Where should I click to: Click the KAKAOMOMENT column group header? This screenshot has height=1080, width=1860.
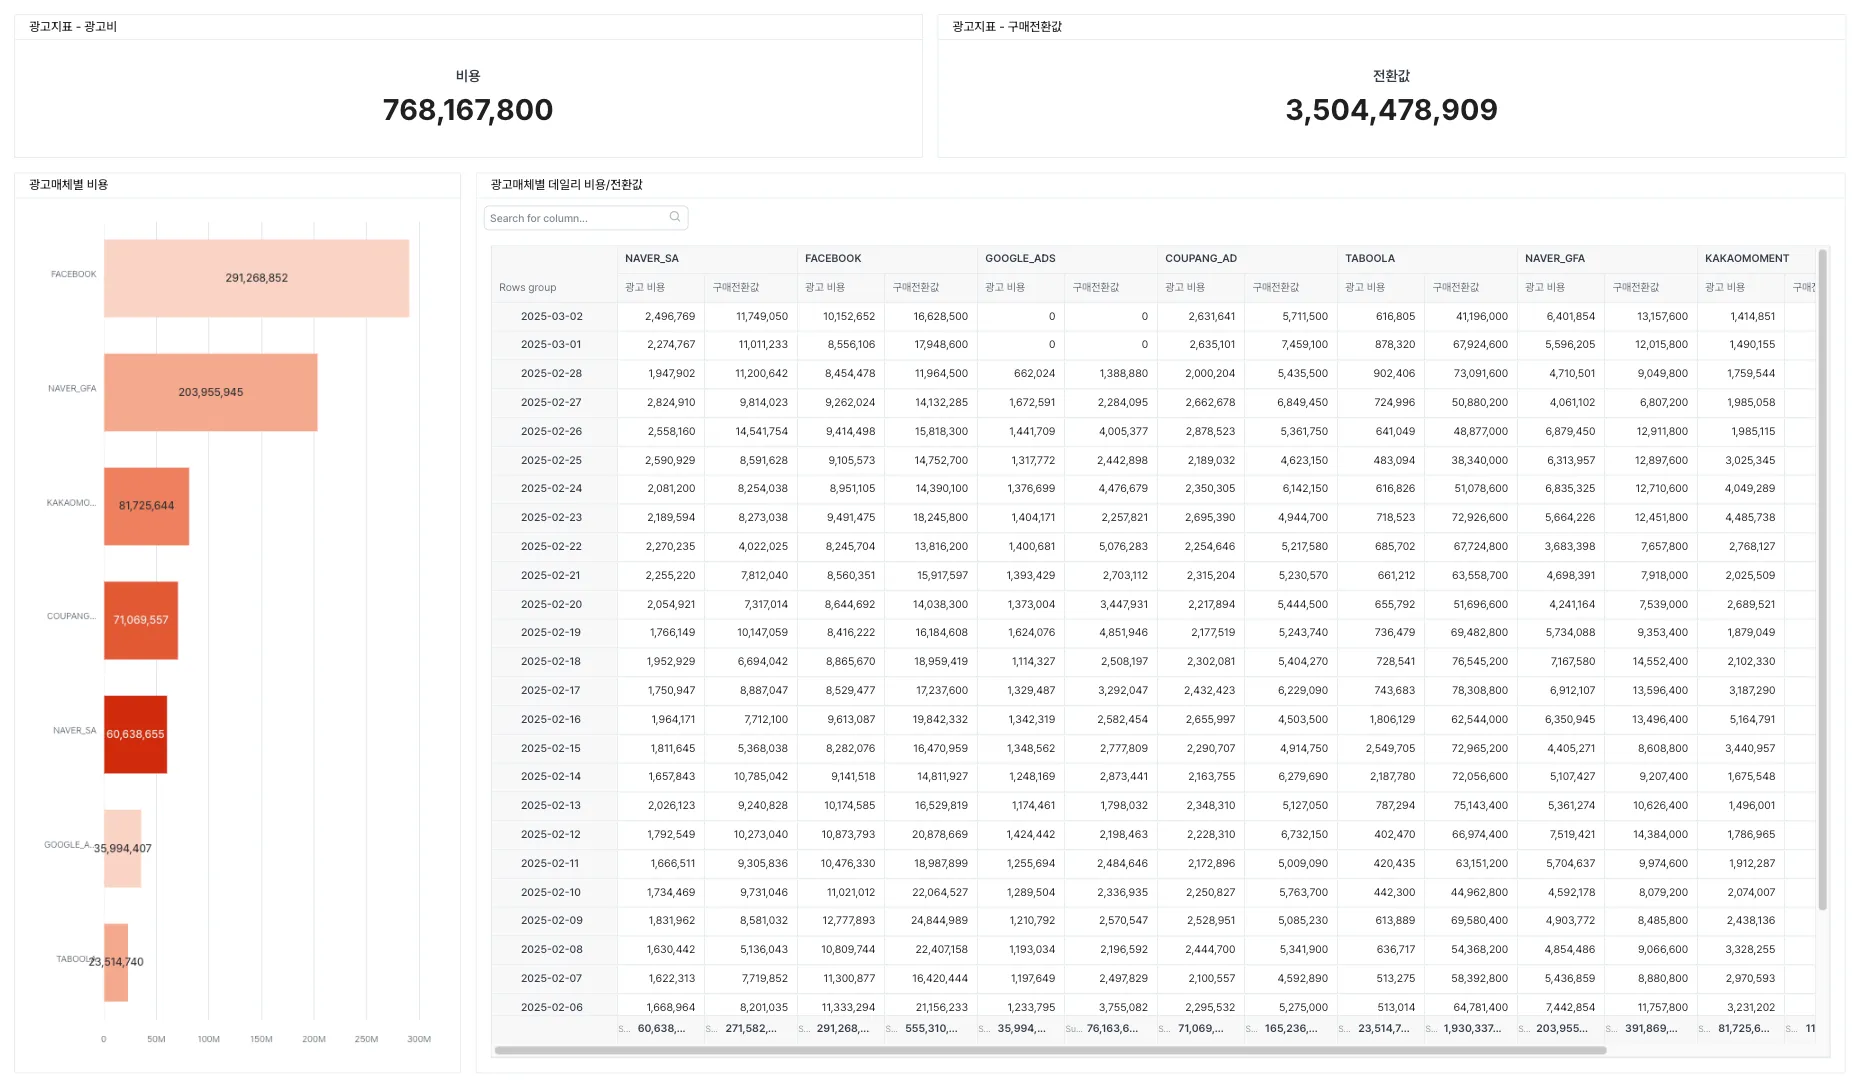click(1746, 258)
